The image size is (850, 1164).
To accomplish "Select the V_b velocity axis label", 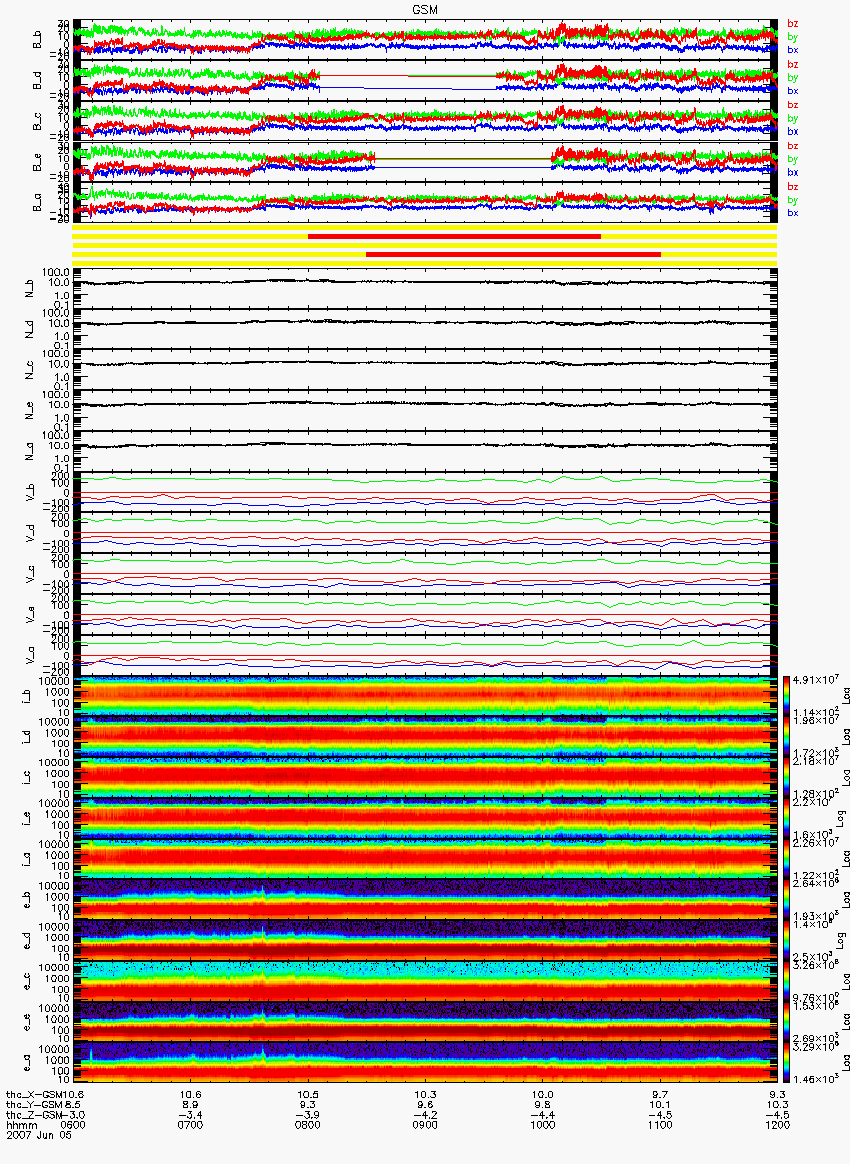I will (x=30, y=493).
